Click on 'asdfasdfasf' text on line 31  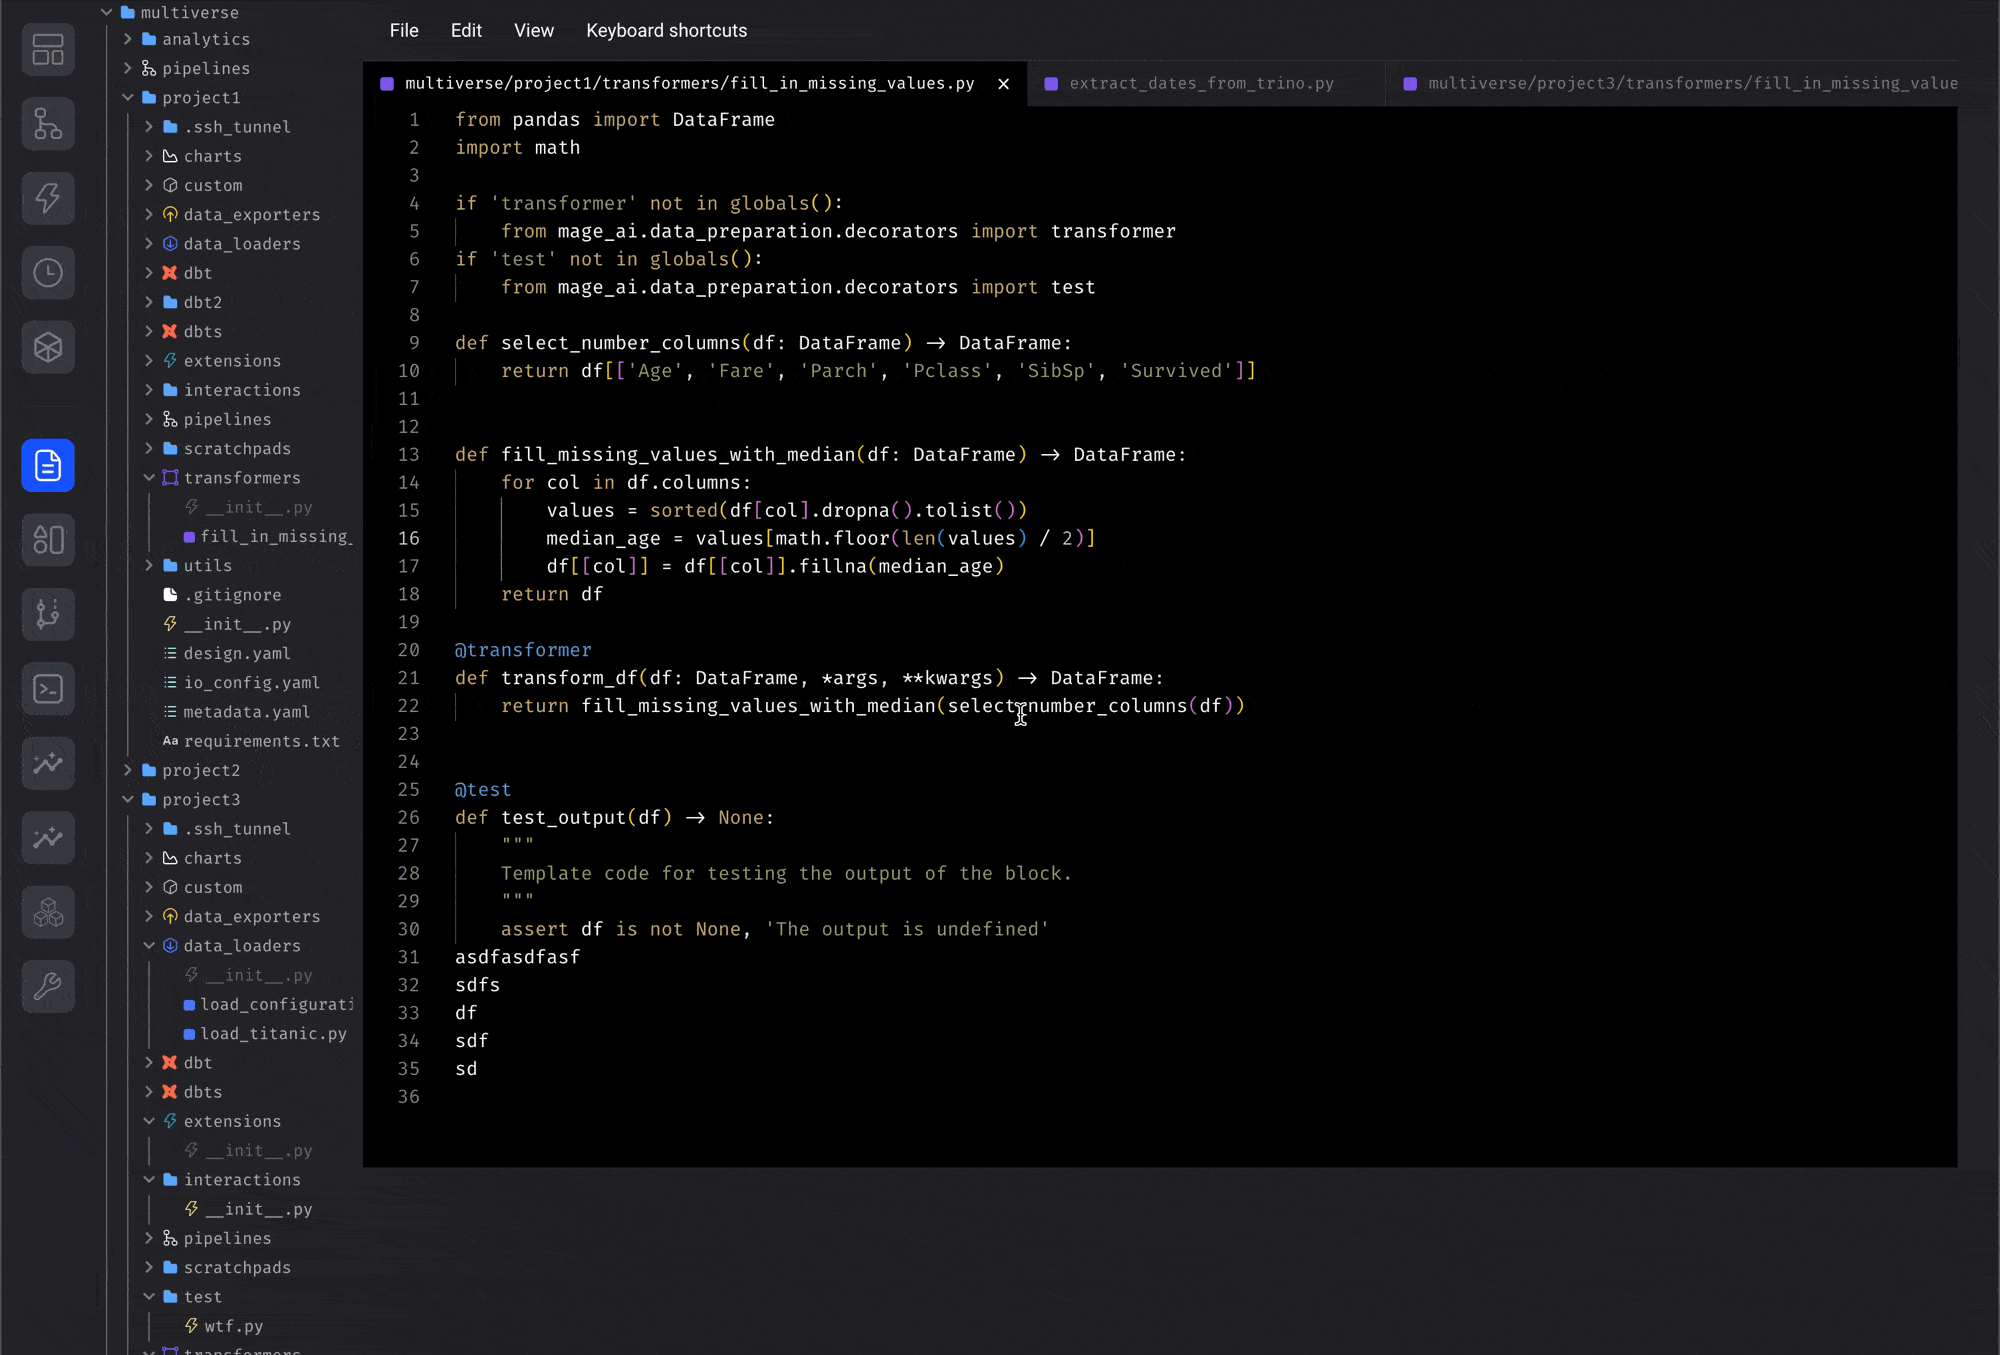[517, 957]
